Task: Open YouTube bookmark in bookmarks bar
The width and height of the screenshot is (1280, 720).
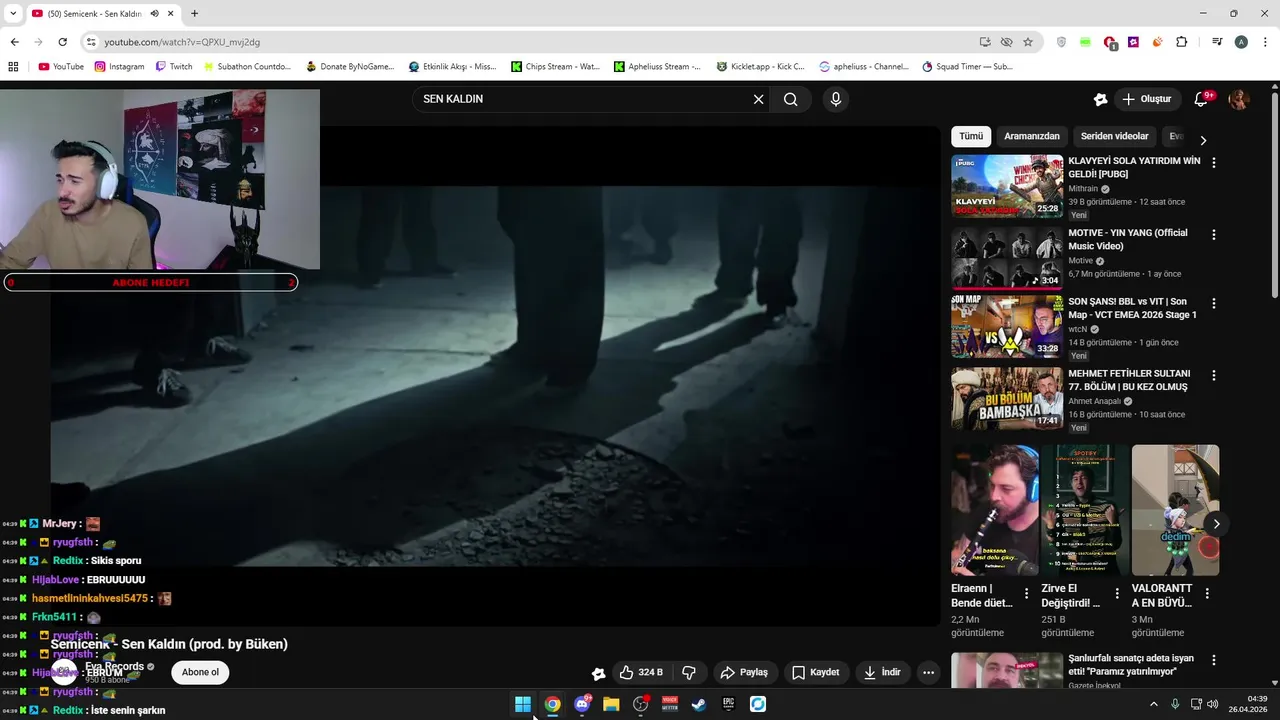Action: [x=61, y=67]
